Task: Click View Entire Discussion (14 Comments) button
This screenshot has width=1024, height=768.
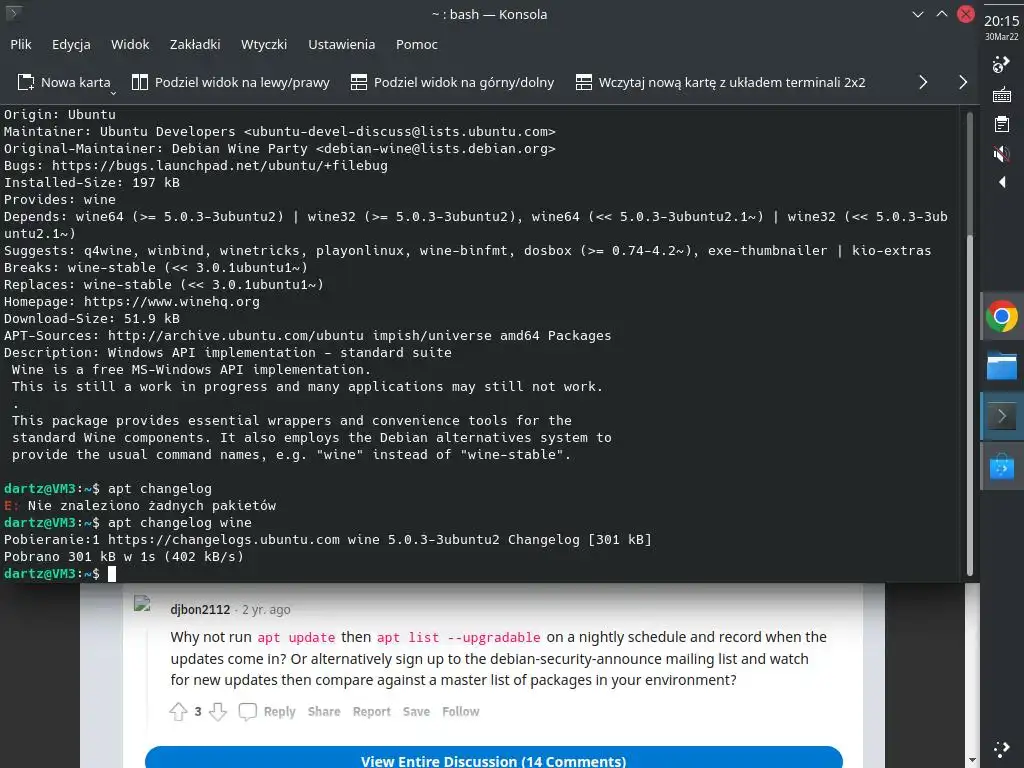Action: point(494,758)
